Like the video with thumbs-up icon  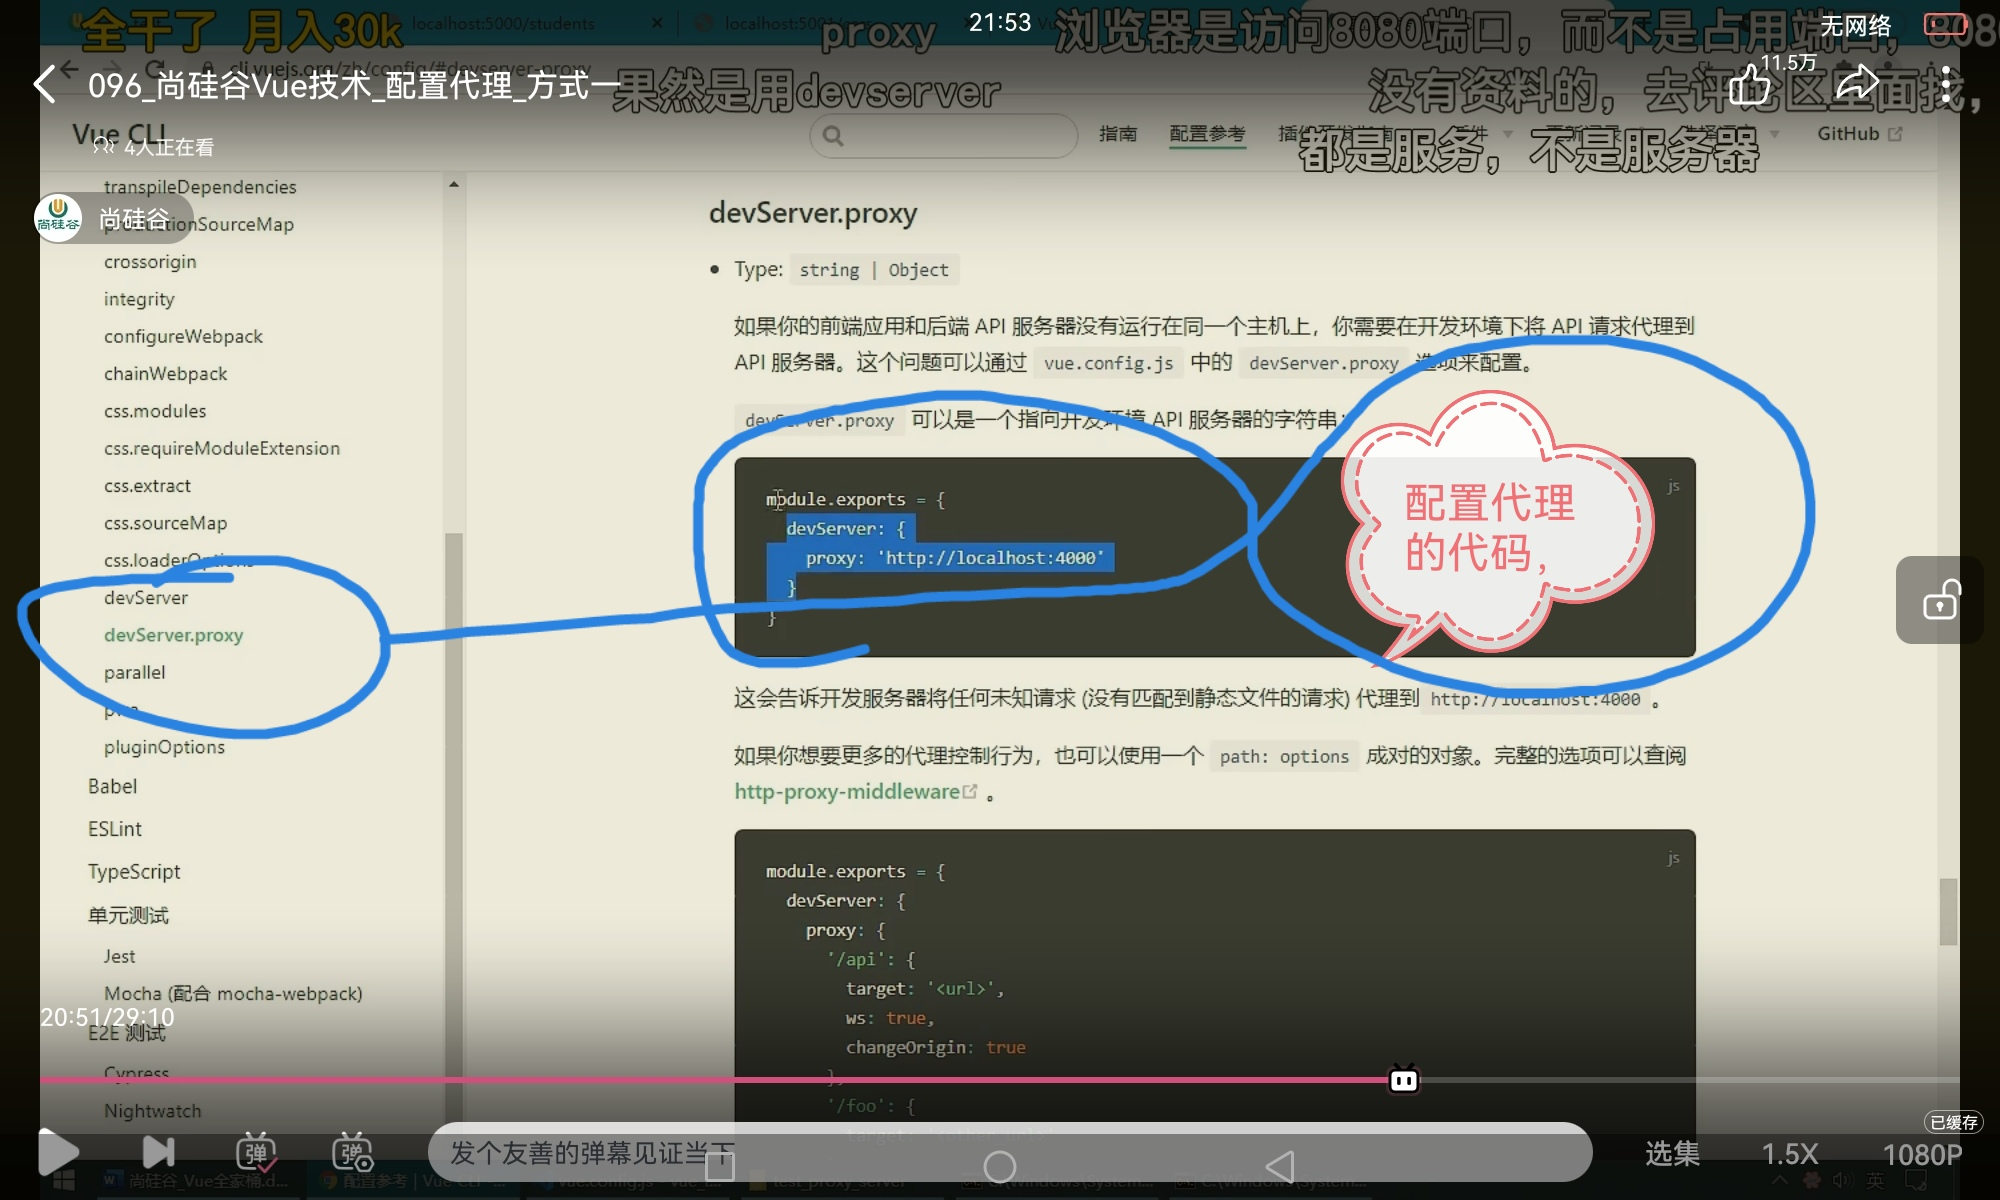pyautogui.click(x=1750, y=85)
